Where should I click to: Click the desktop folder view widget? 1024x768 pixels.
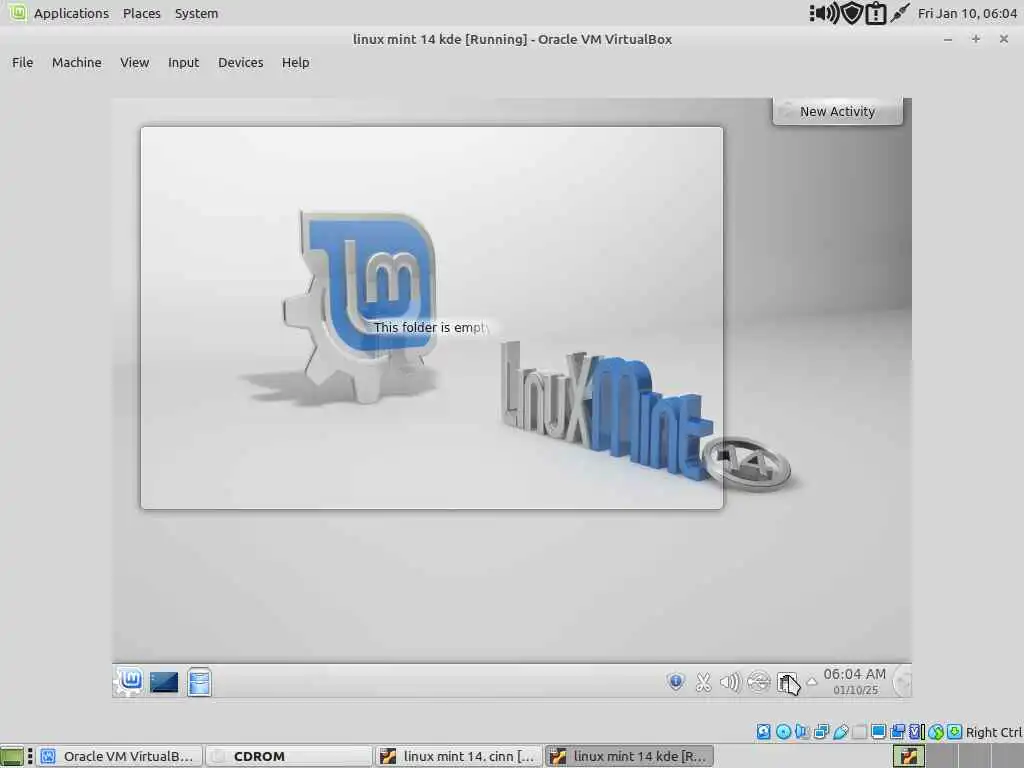[432, 317]
